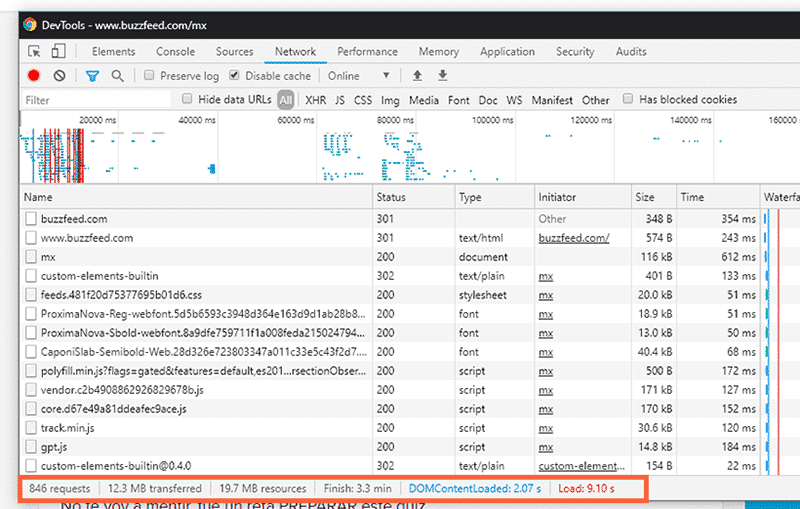Uncheck the Disable cache checkbox
The height and width of the screenshot is (509, 800).
click(x=234, y=76)
